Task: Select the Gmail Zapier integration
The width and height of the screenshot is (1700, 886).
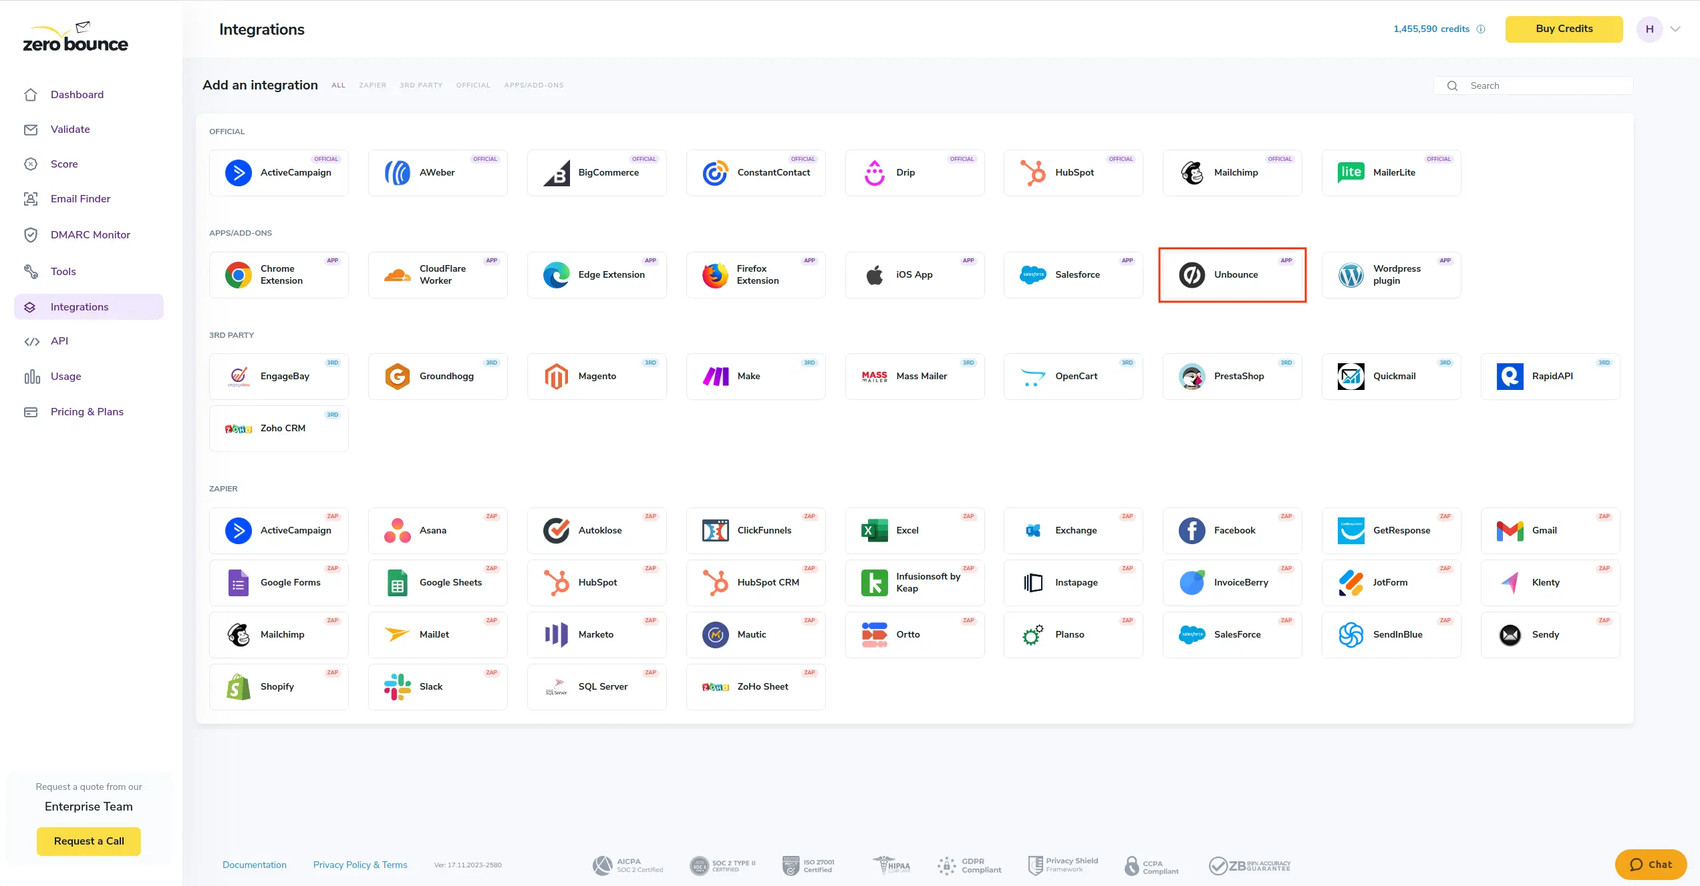Action: [1549, 531]
